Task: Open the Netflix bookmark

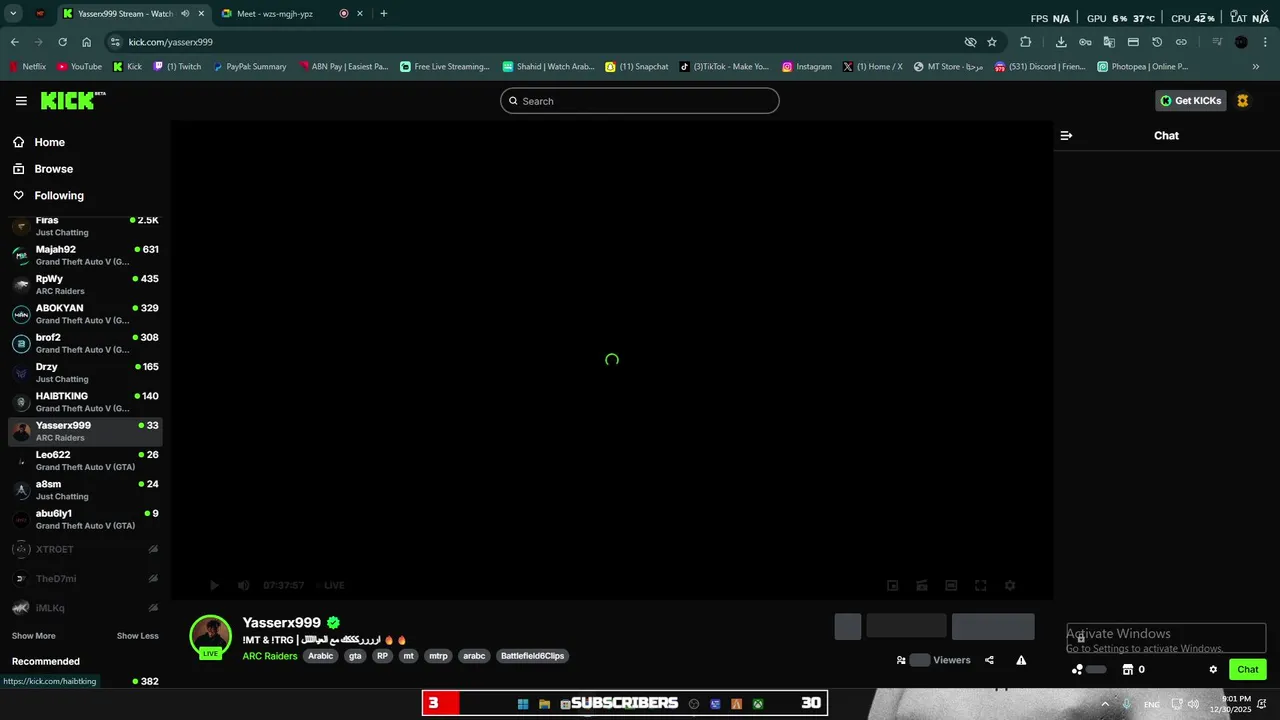Action: tap(27, 67)
